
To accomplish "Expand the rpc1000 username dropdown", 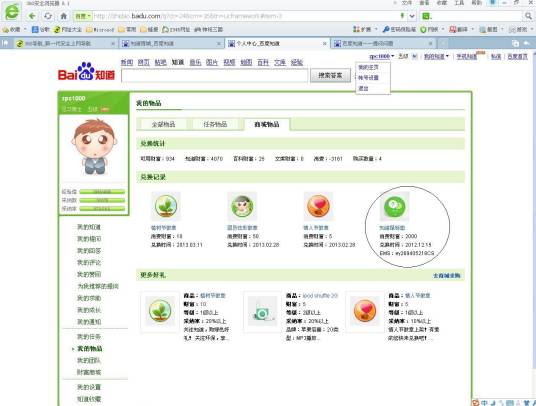I will point(381,56).
